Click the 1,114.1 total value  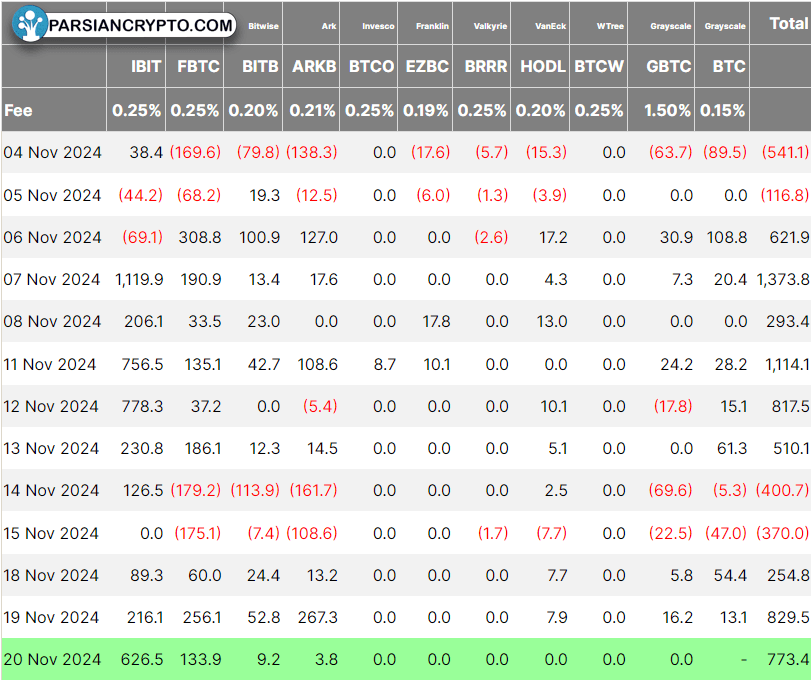tap(787, 364)
